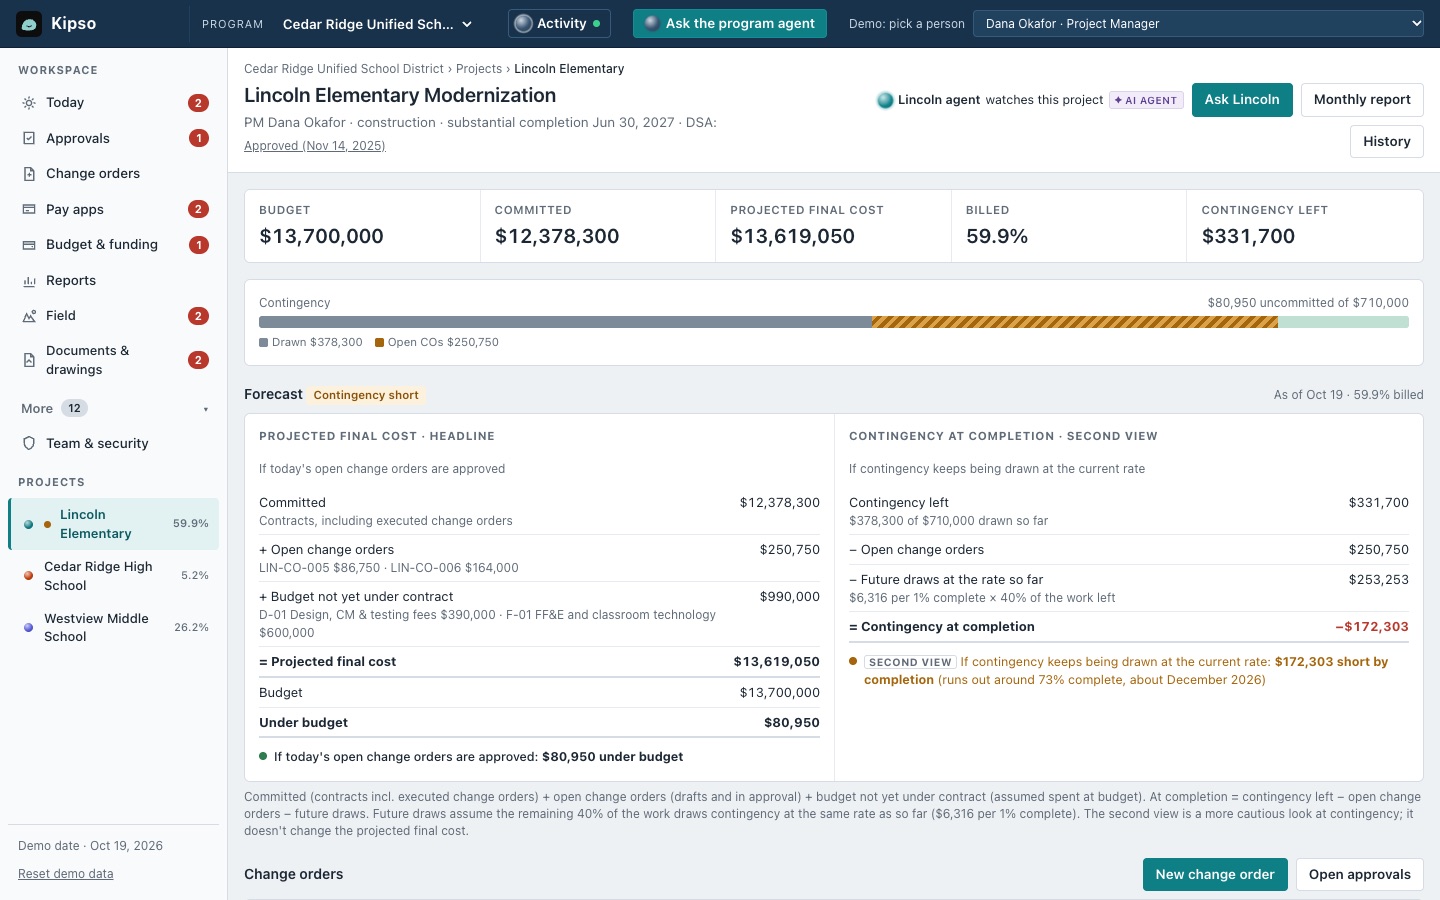Click the Lincoln agent orb icon
The width and height of the screenshot is (1440, 900).
tap(885, 100)
